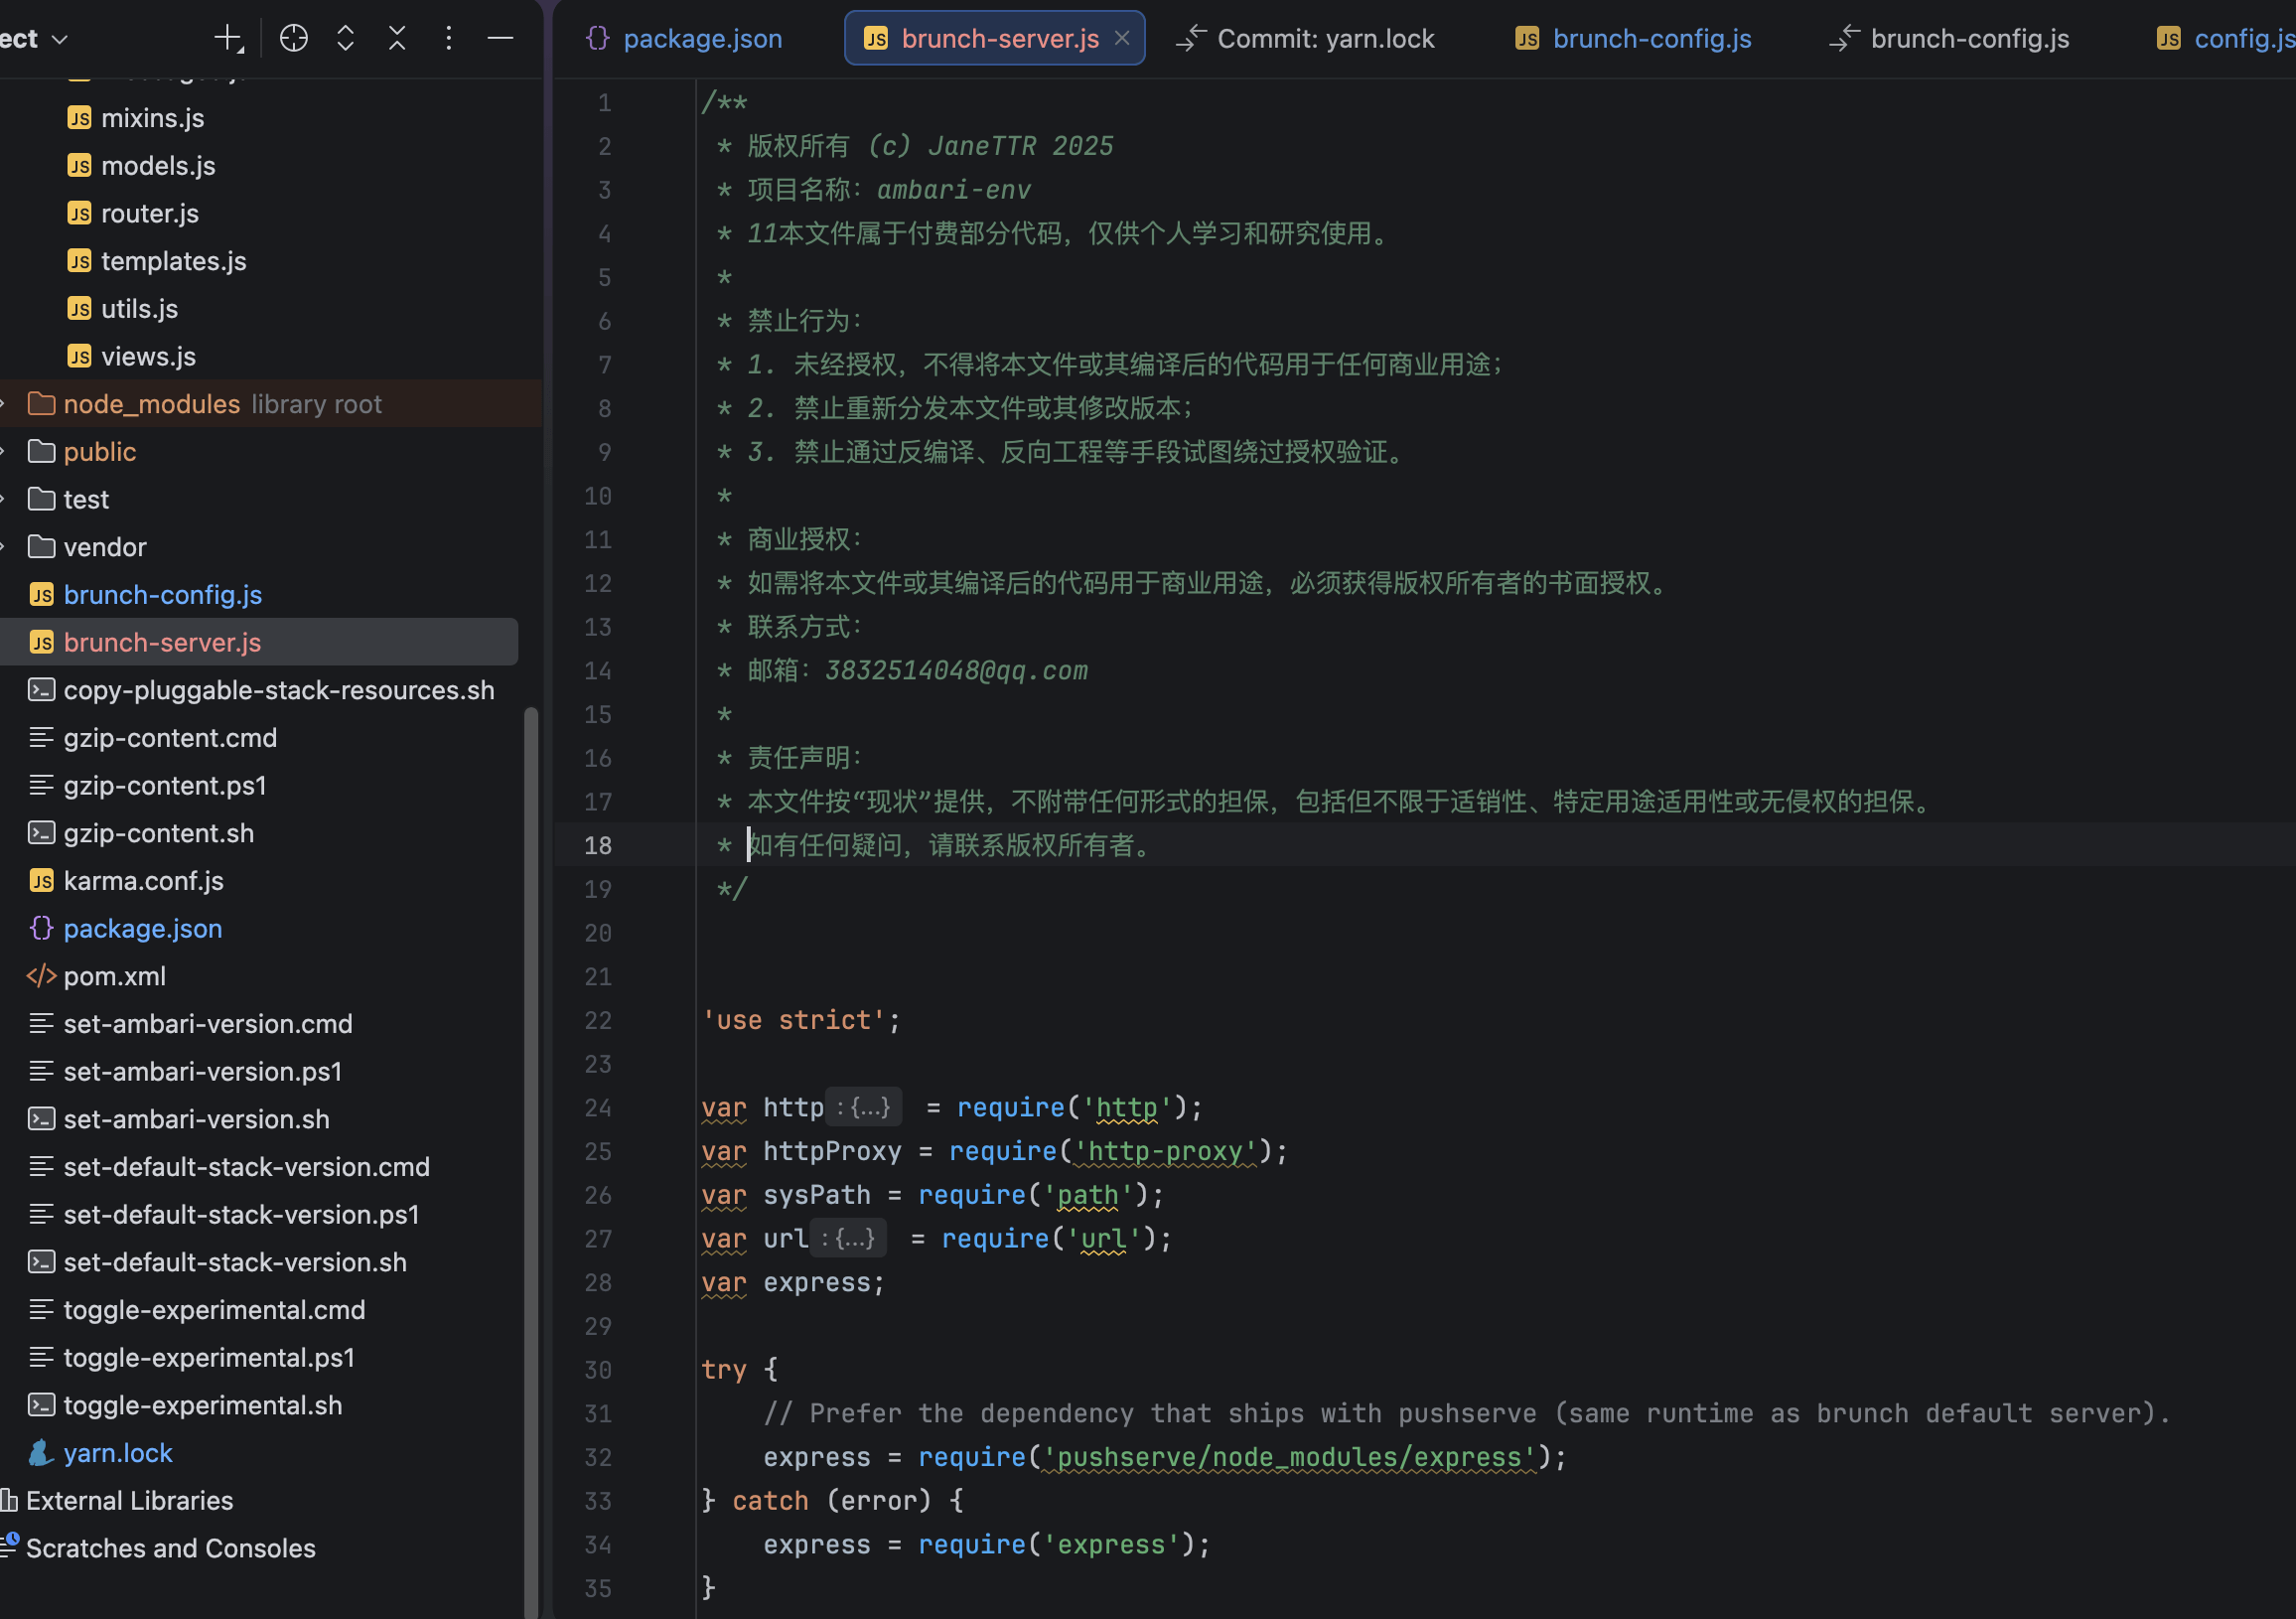
Task: Click the Select Opened File crosshair icon
Action: [x=294, y=39]
